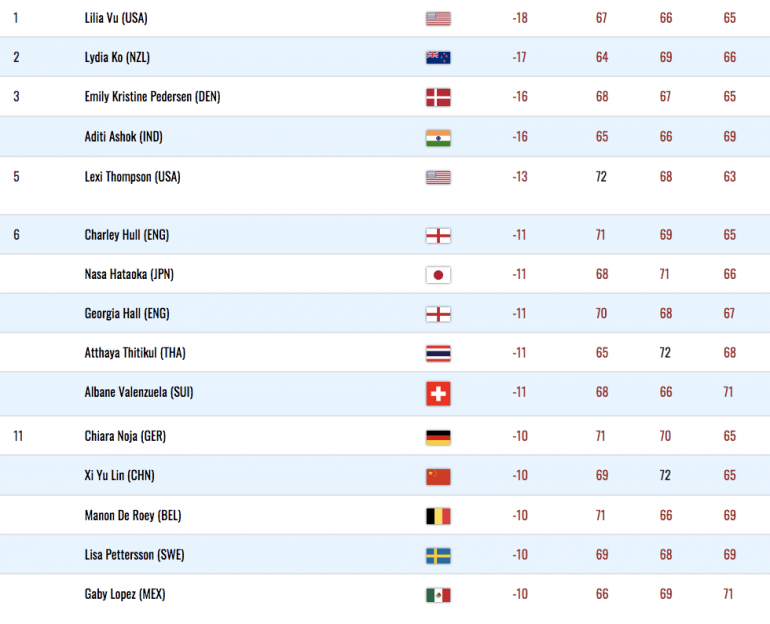Select Lexi Thompson (USA) name

(132, 177)
